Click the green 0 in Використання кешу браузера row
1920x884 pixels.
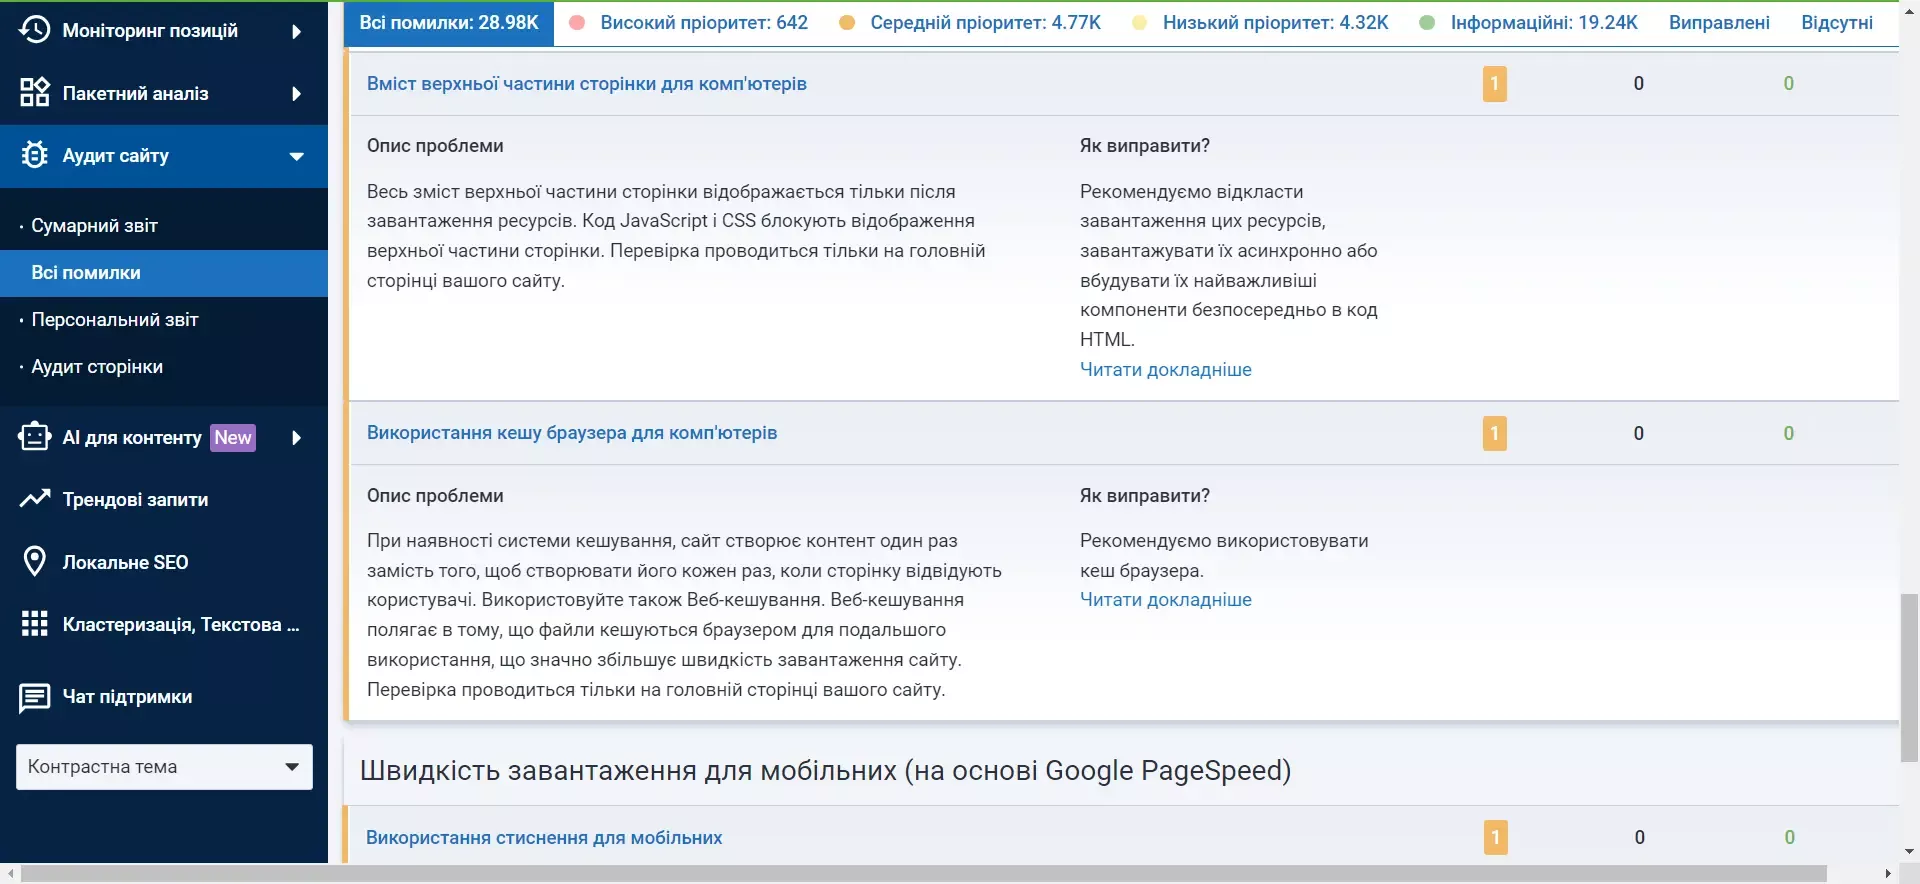(x=1789, y=433)
